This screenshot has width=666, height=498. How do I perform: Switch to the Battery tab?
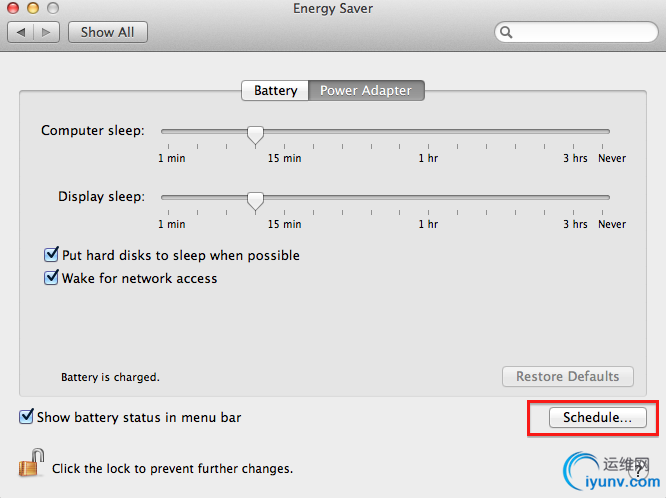(x=275, y=91)
